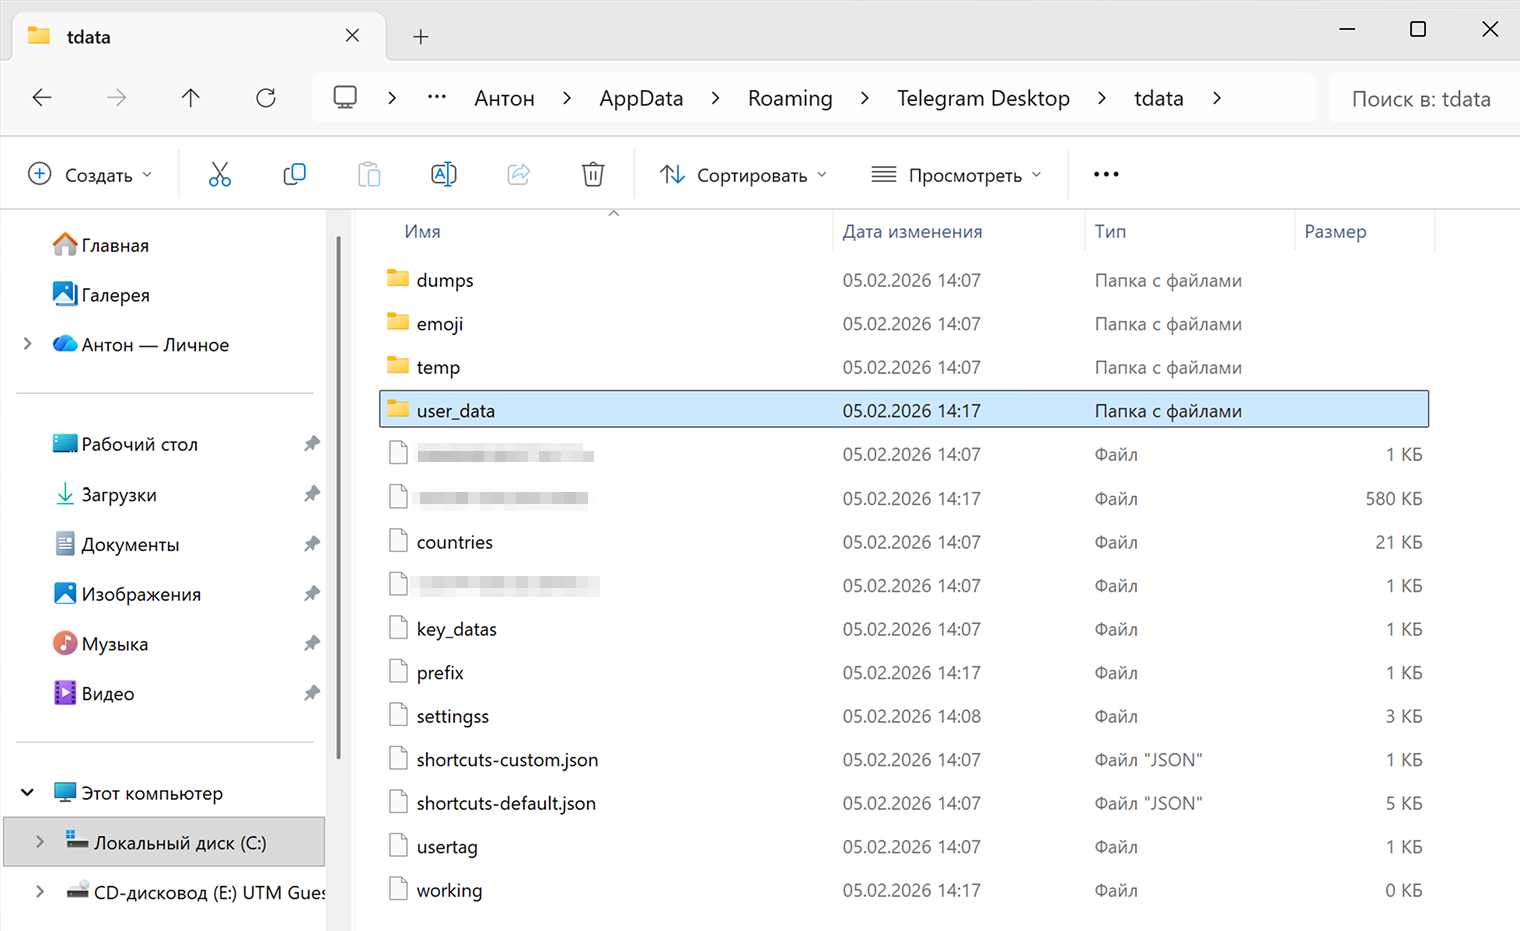Open the overflow (...) toolbar menu
The width and height of the screenshot is (1520, 931).
click(x=1105, y=174)
